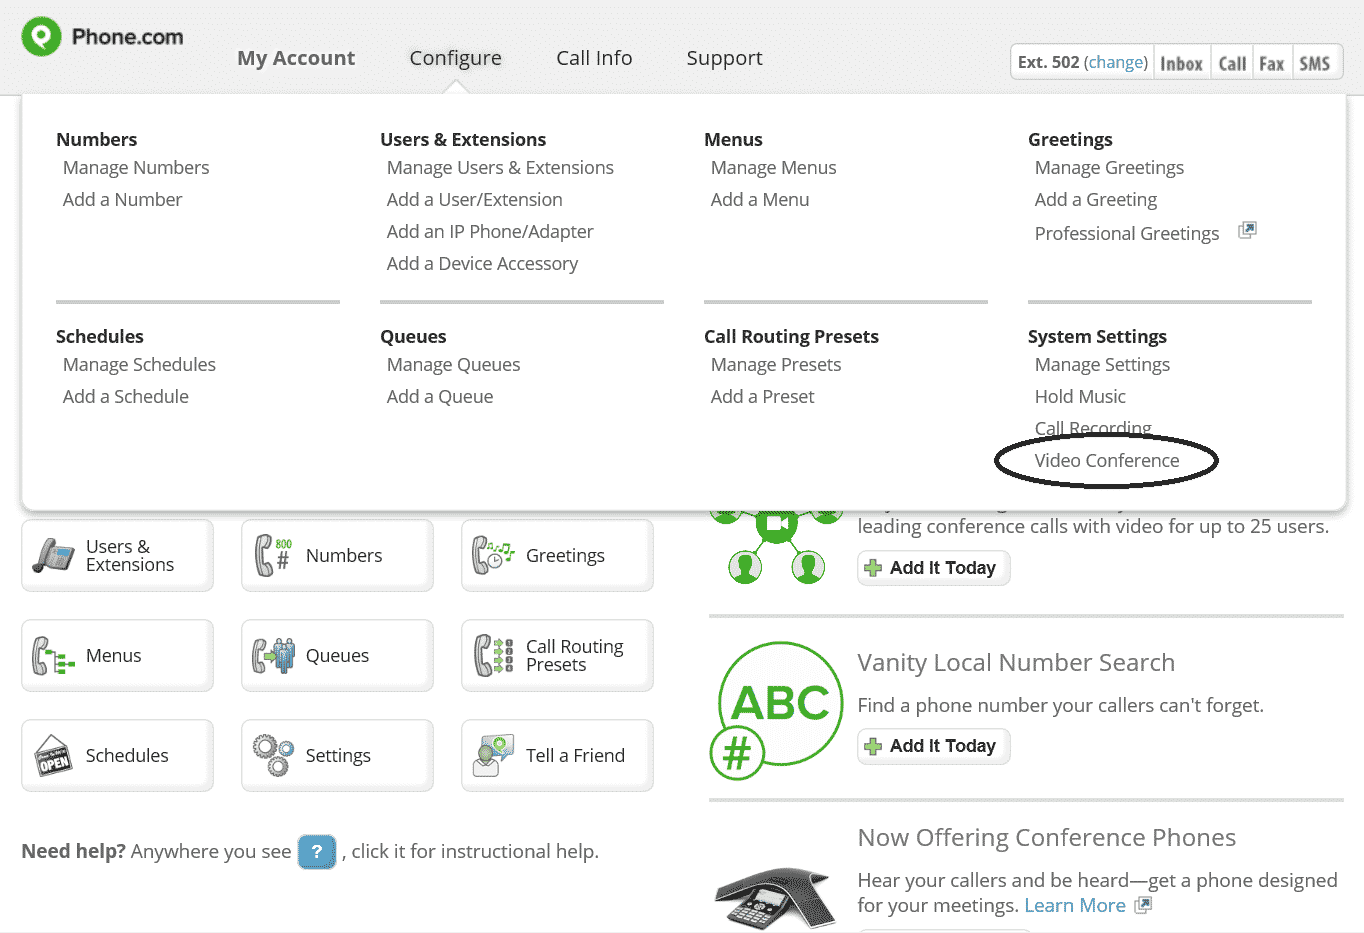Click the Now Offering Conference Phones heading
This screenshot has height=933, width=1364.
coord(1047,838)
